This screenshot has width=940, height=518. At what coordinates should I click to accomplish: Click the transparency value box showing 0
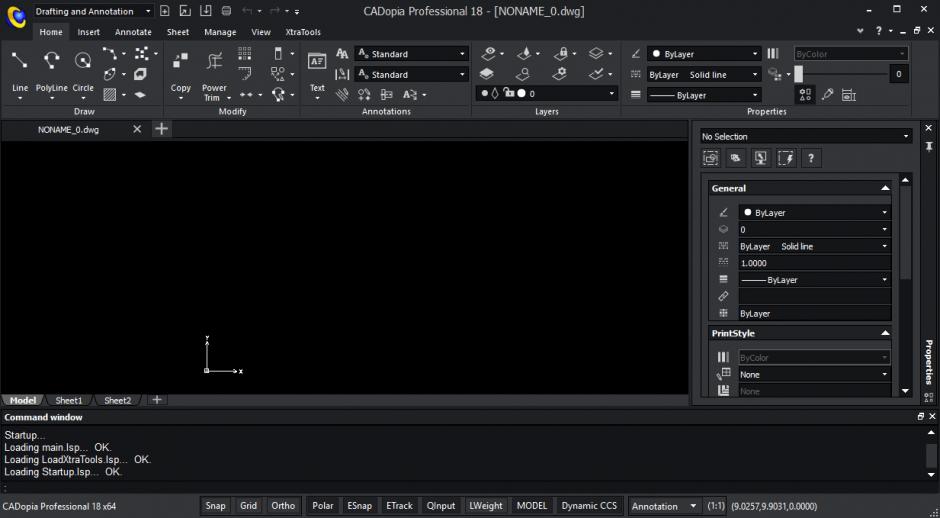[x=898, y=74]
